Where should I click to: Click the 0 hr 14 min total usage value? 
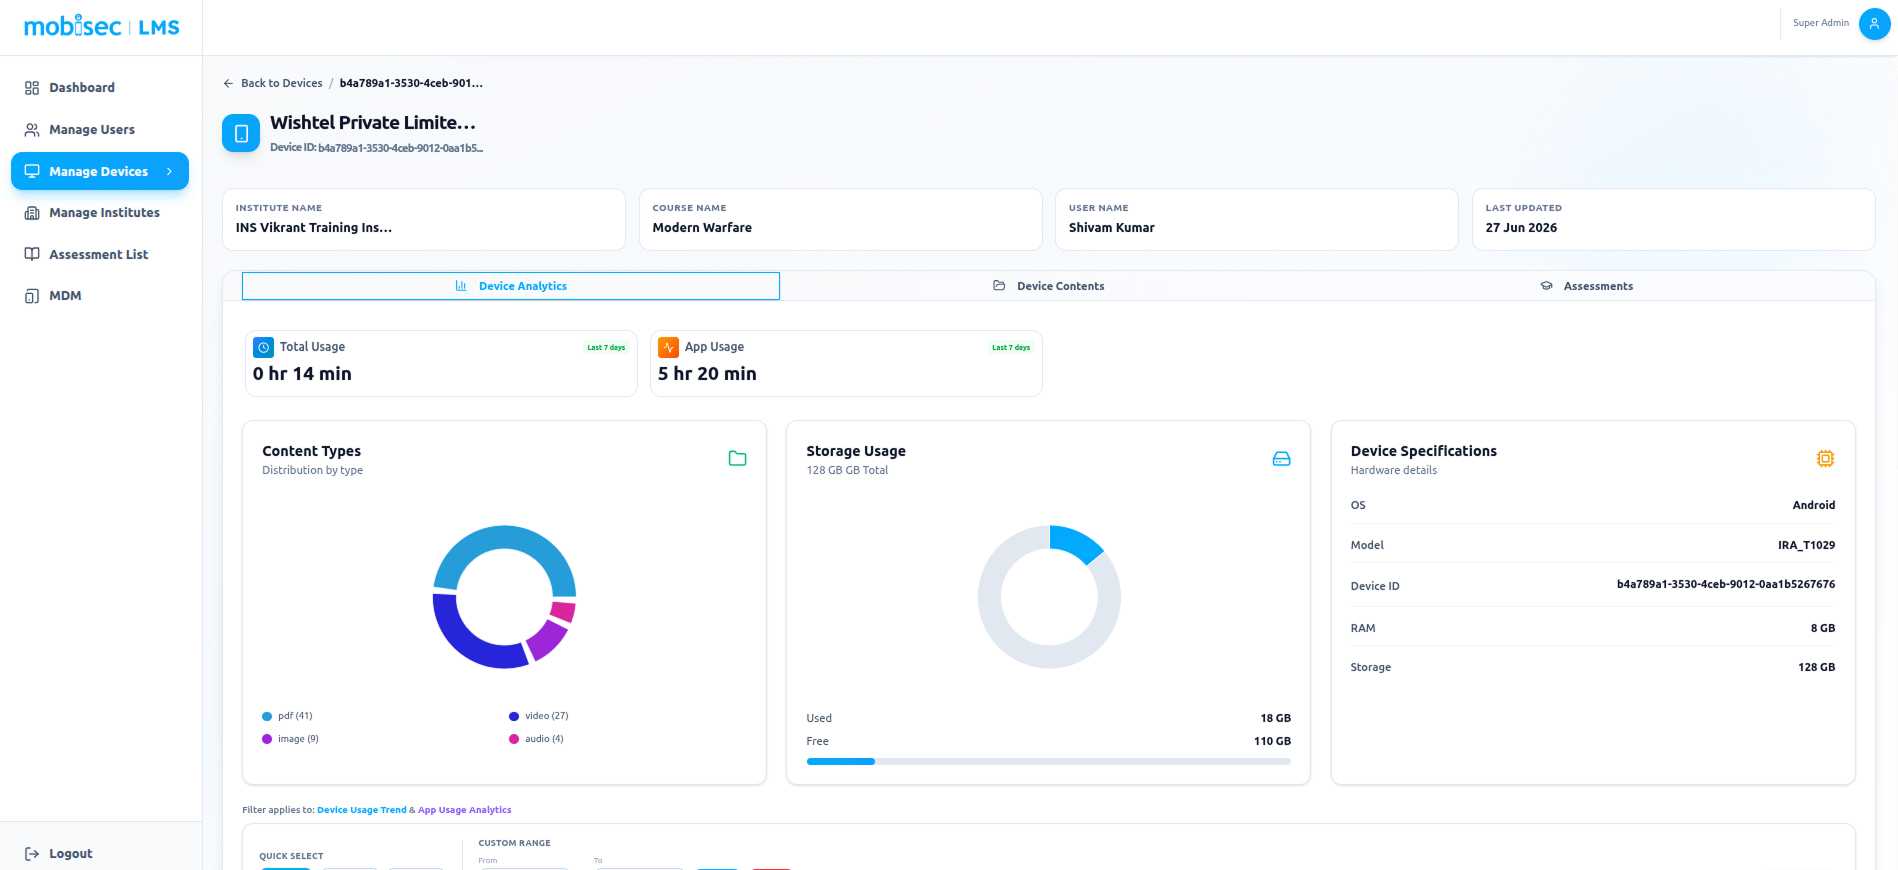click(x=302, y=374)
